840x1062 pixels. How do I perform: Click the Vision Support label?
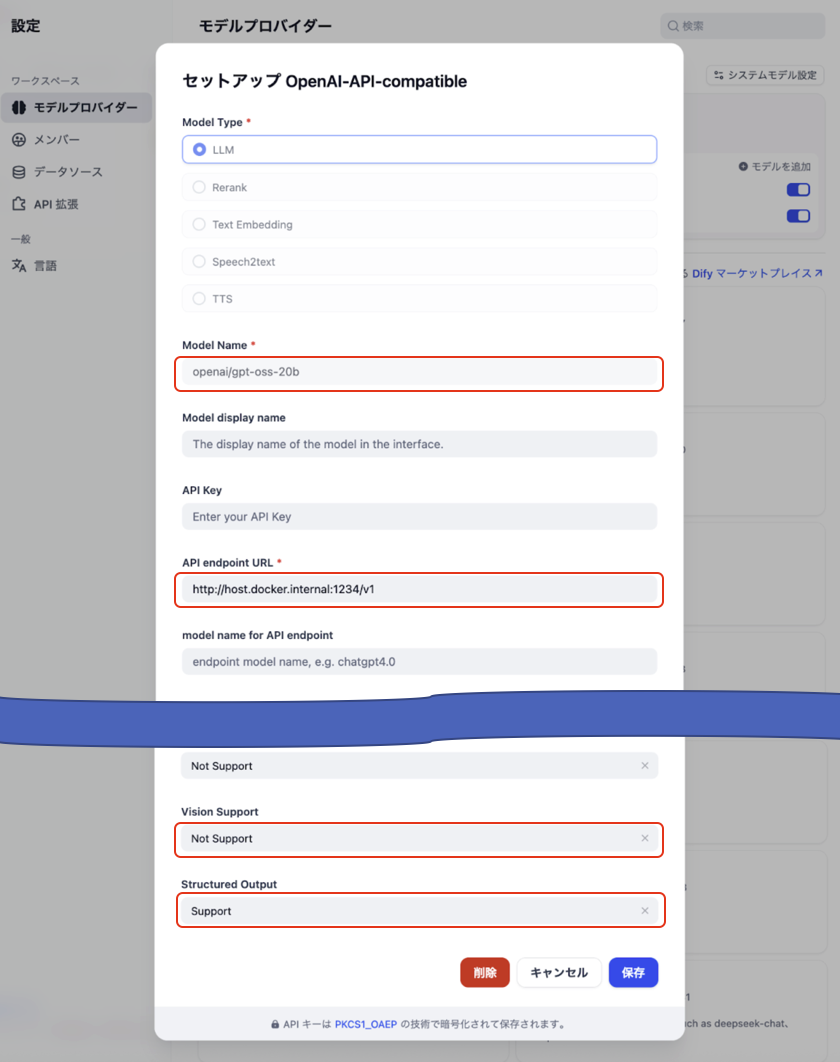[x=219, y=811]
